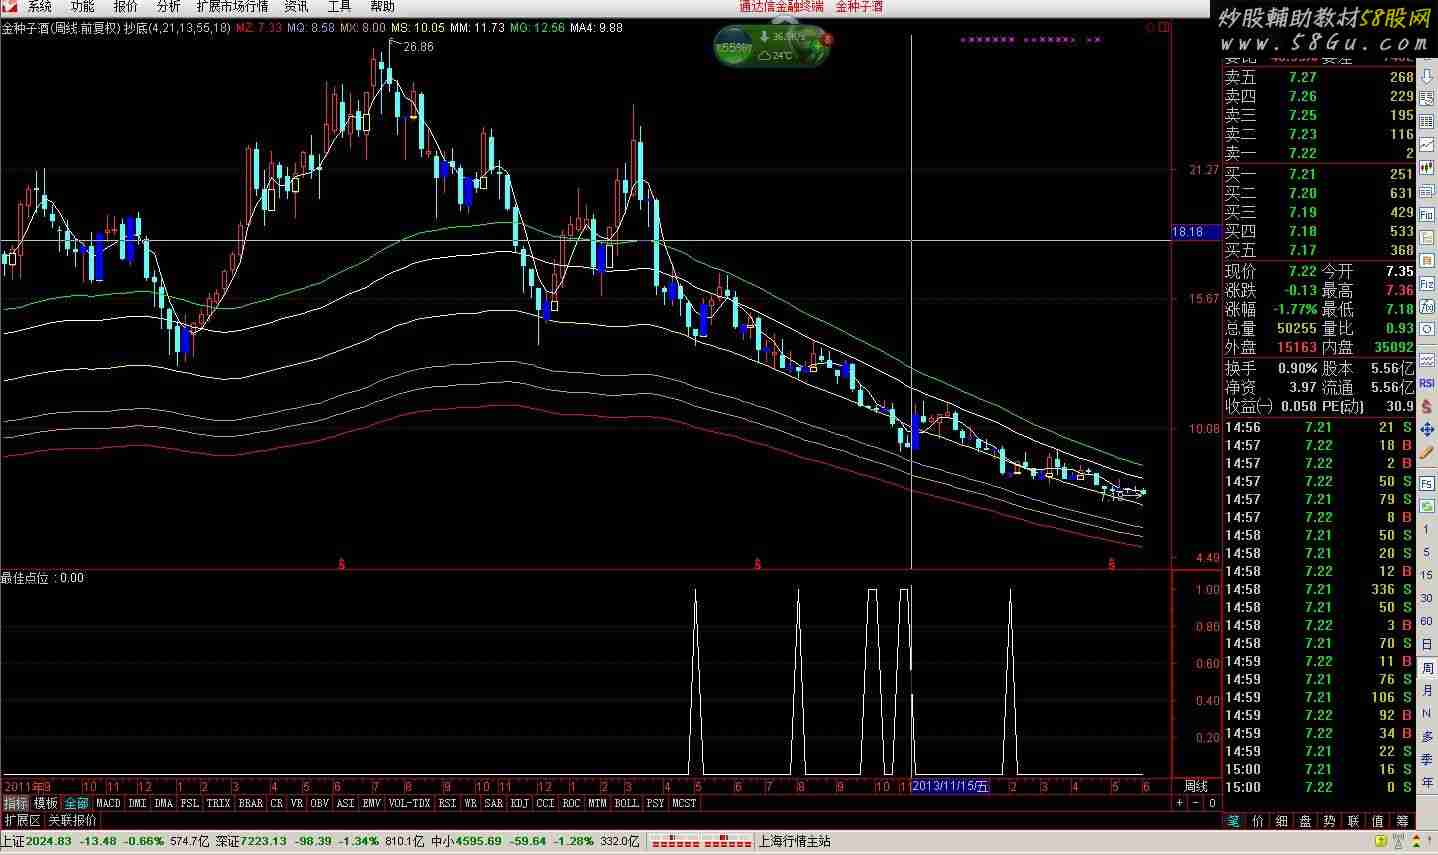
Task: Switch indicator to CCI
Action: pyautogui.click(x=545, y=803)
